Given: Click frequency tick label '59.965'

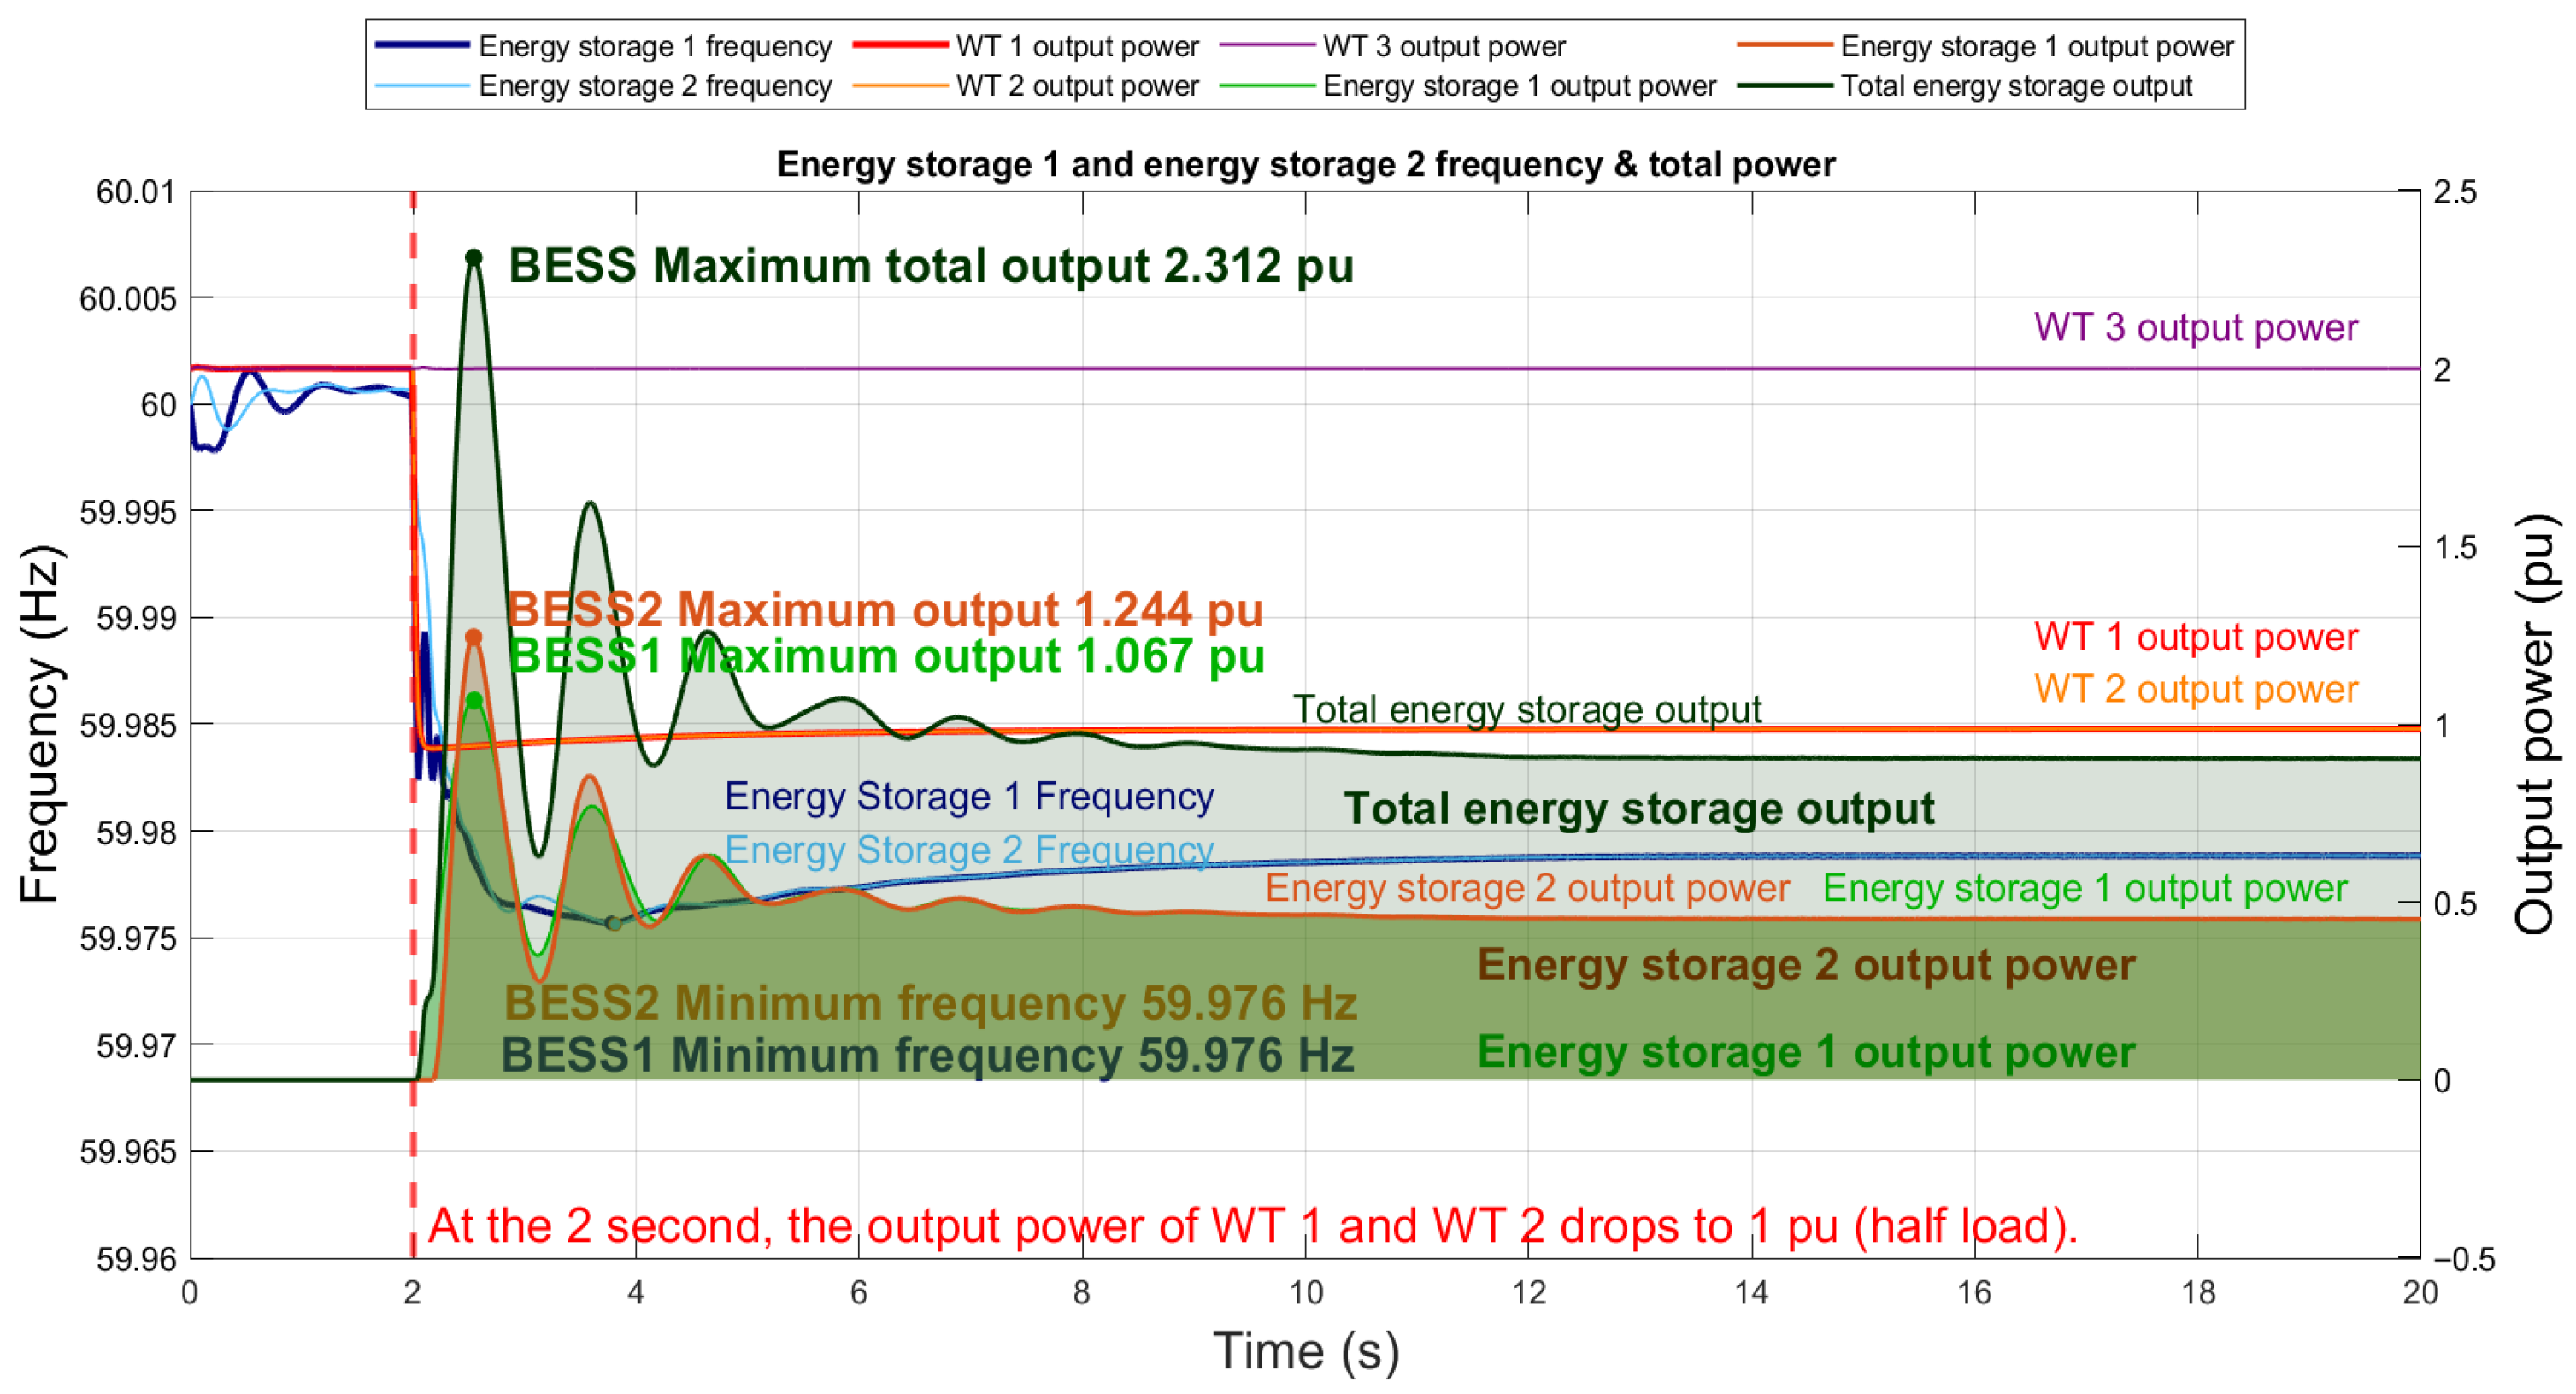Looking at the screenshot, I should click(127, 1152).
